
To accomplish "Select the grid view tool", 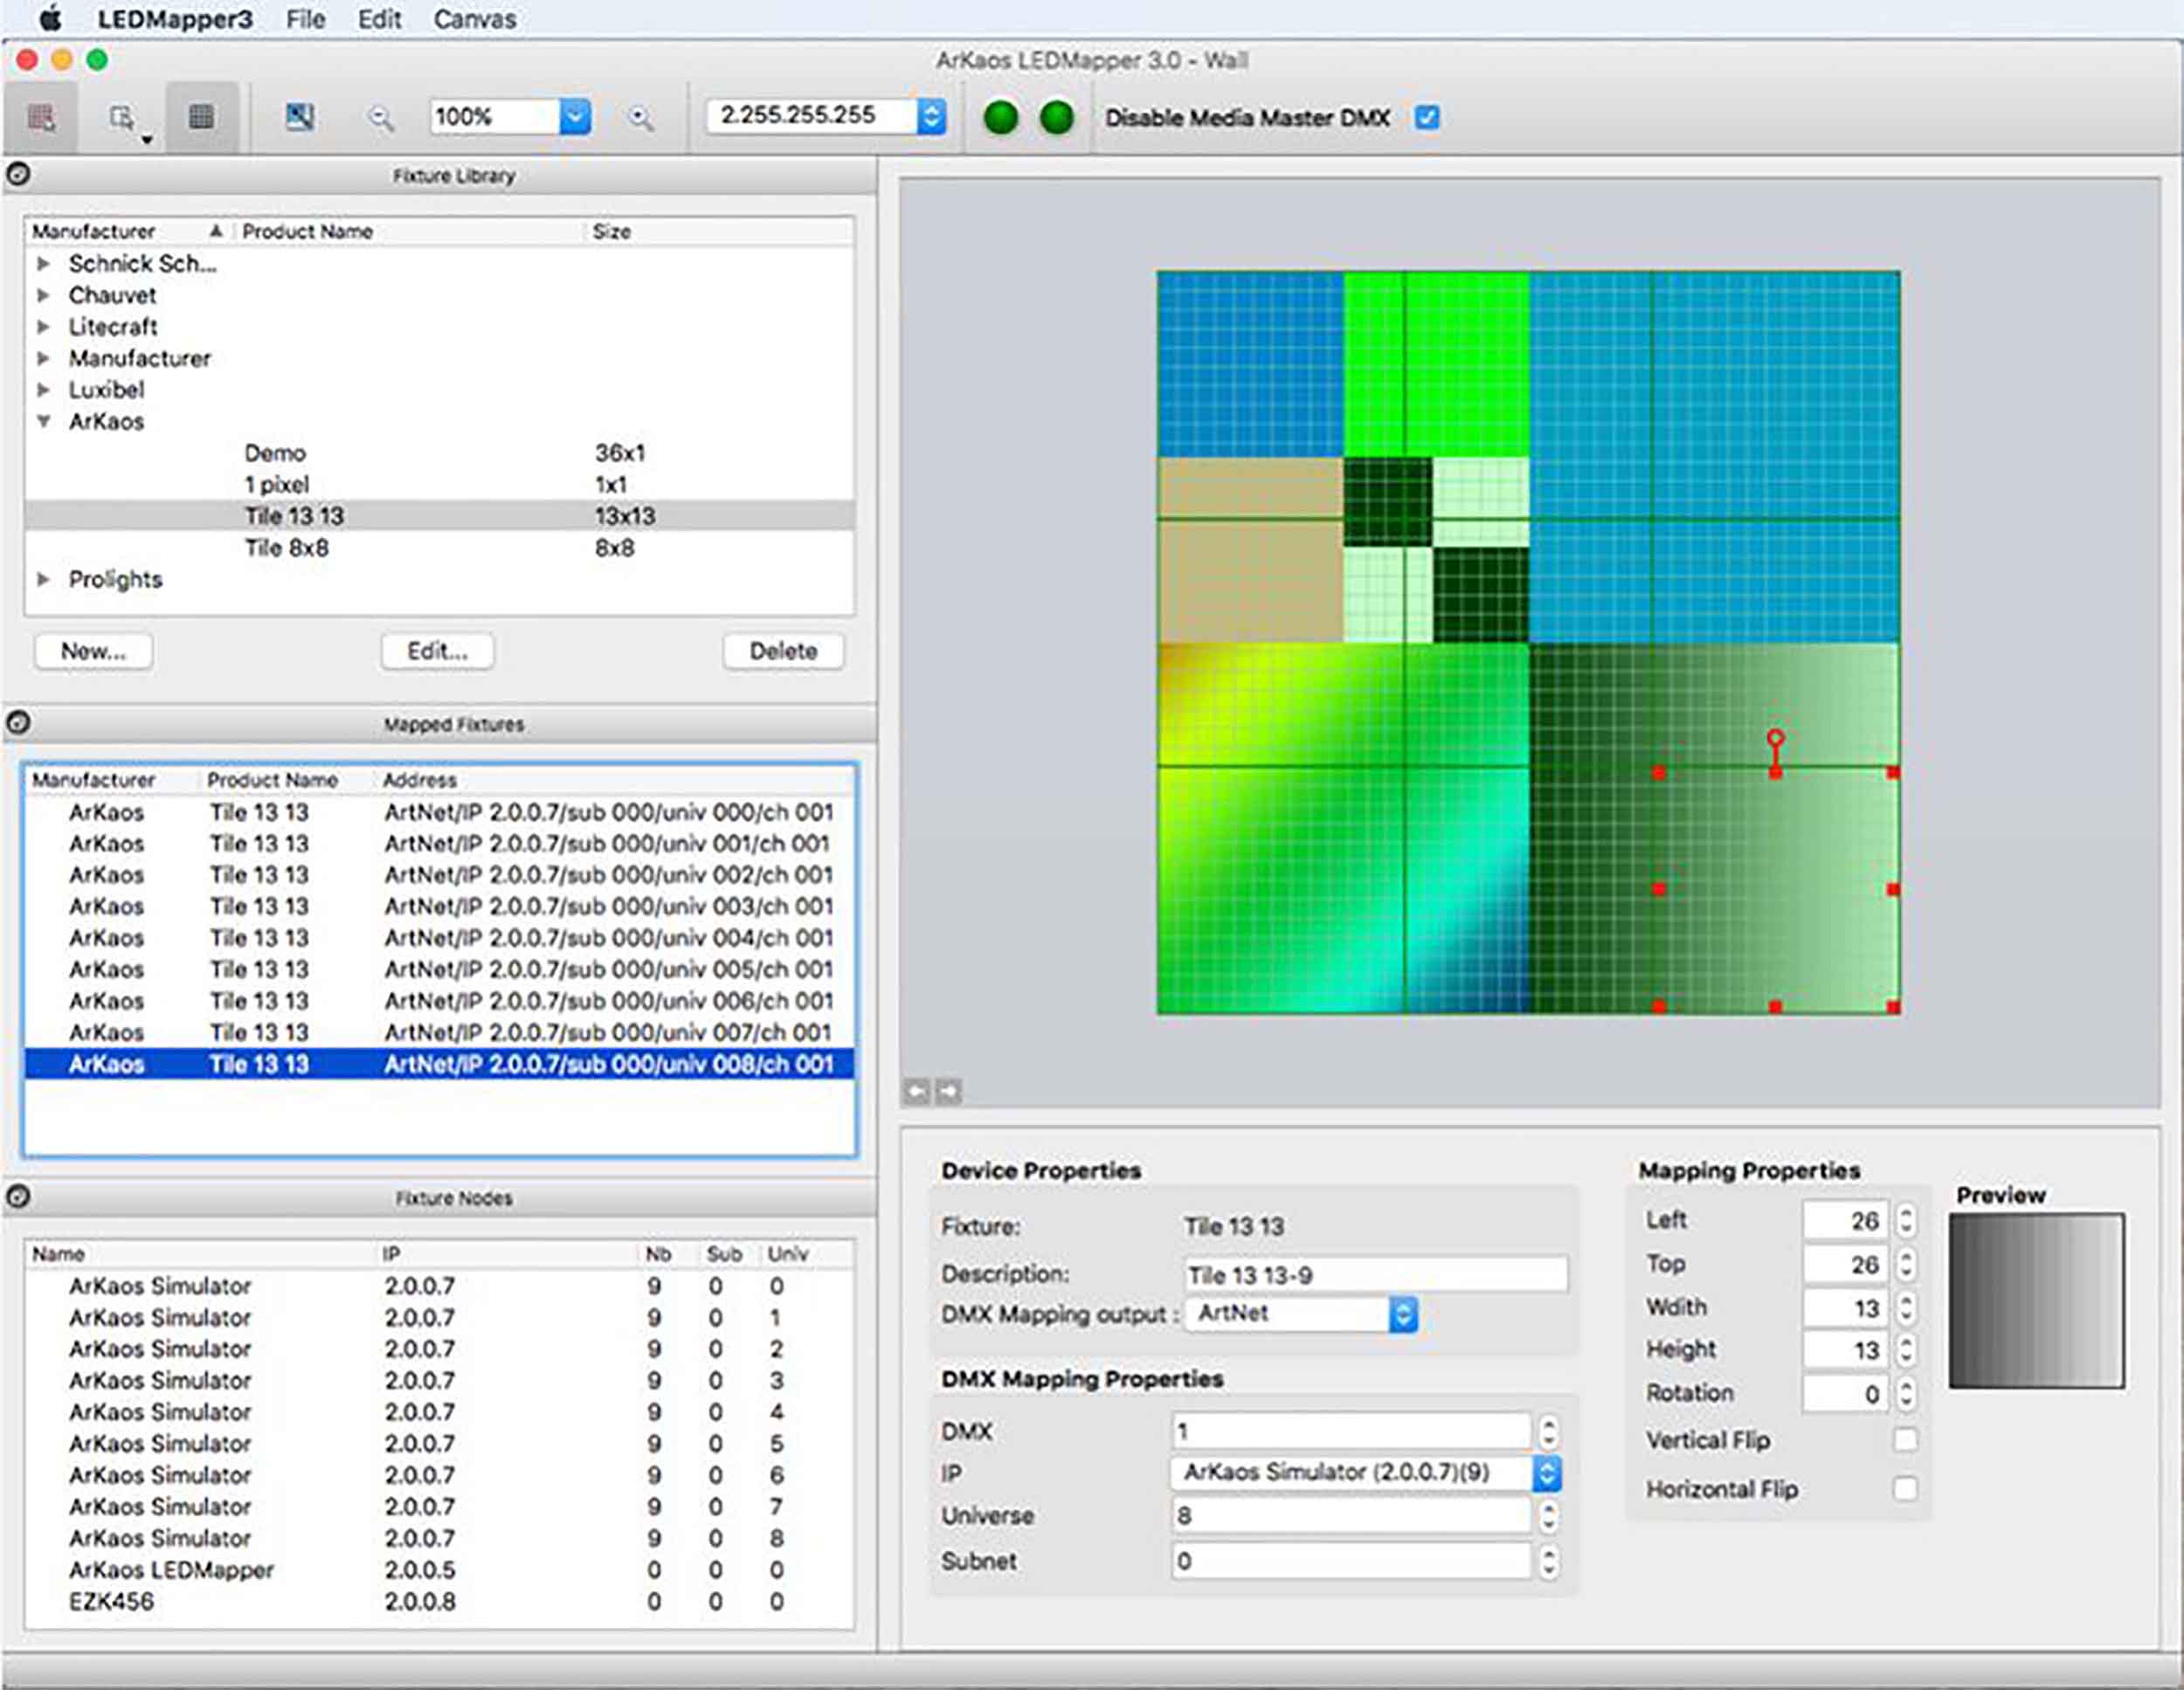I will (x=202, y=115).
